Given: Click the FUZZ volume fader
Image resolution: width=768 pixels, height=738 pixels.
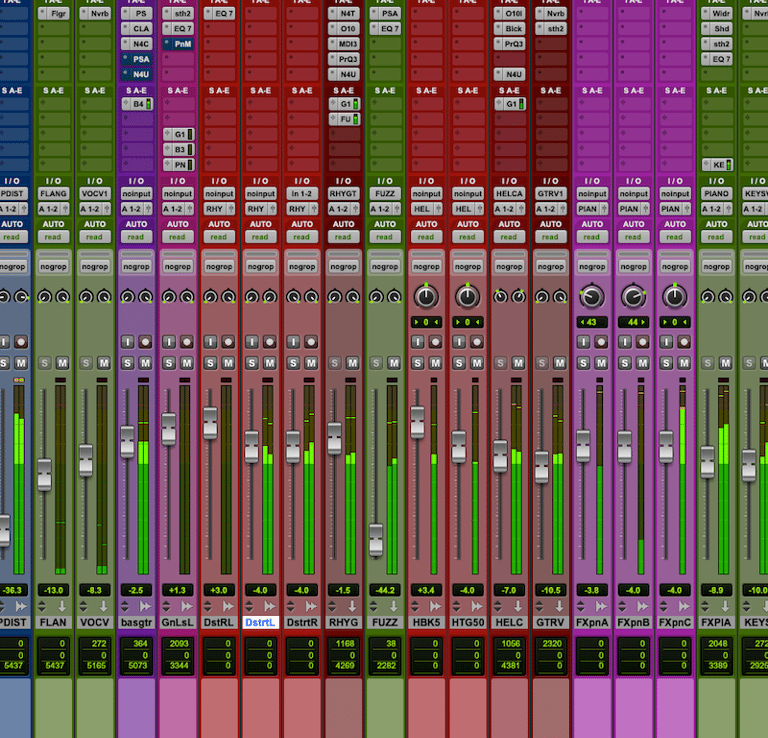Looking at the screenshot, I should (376, 540).
